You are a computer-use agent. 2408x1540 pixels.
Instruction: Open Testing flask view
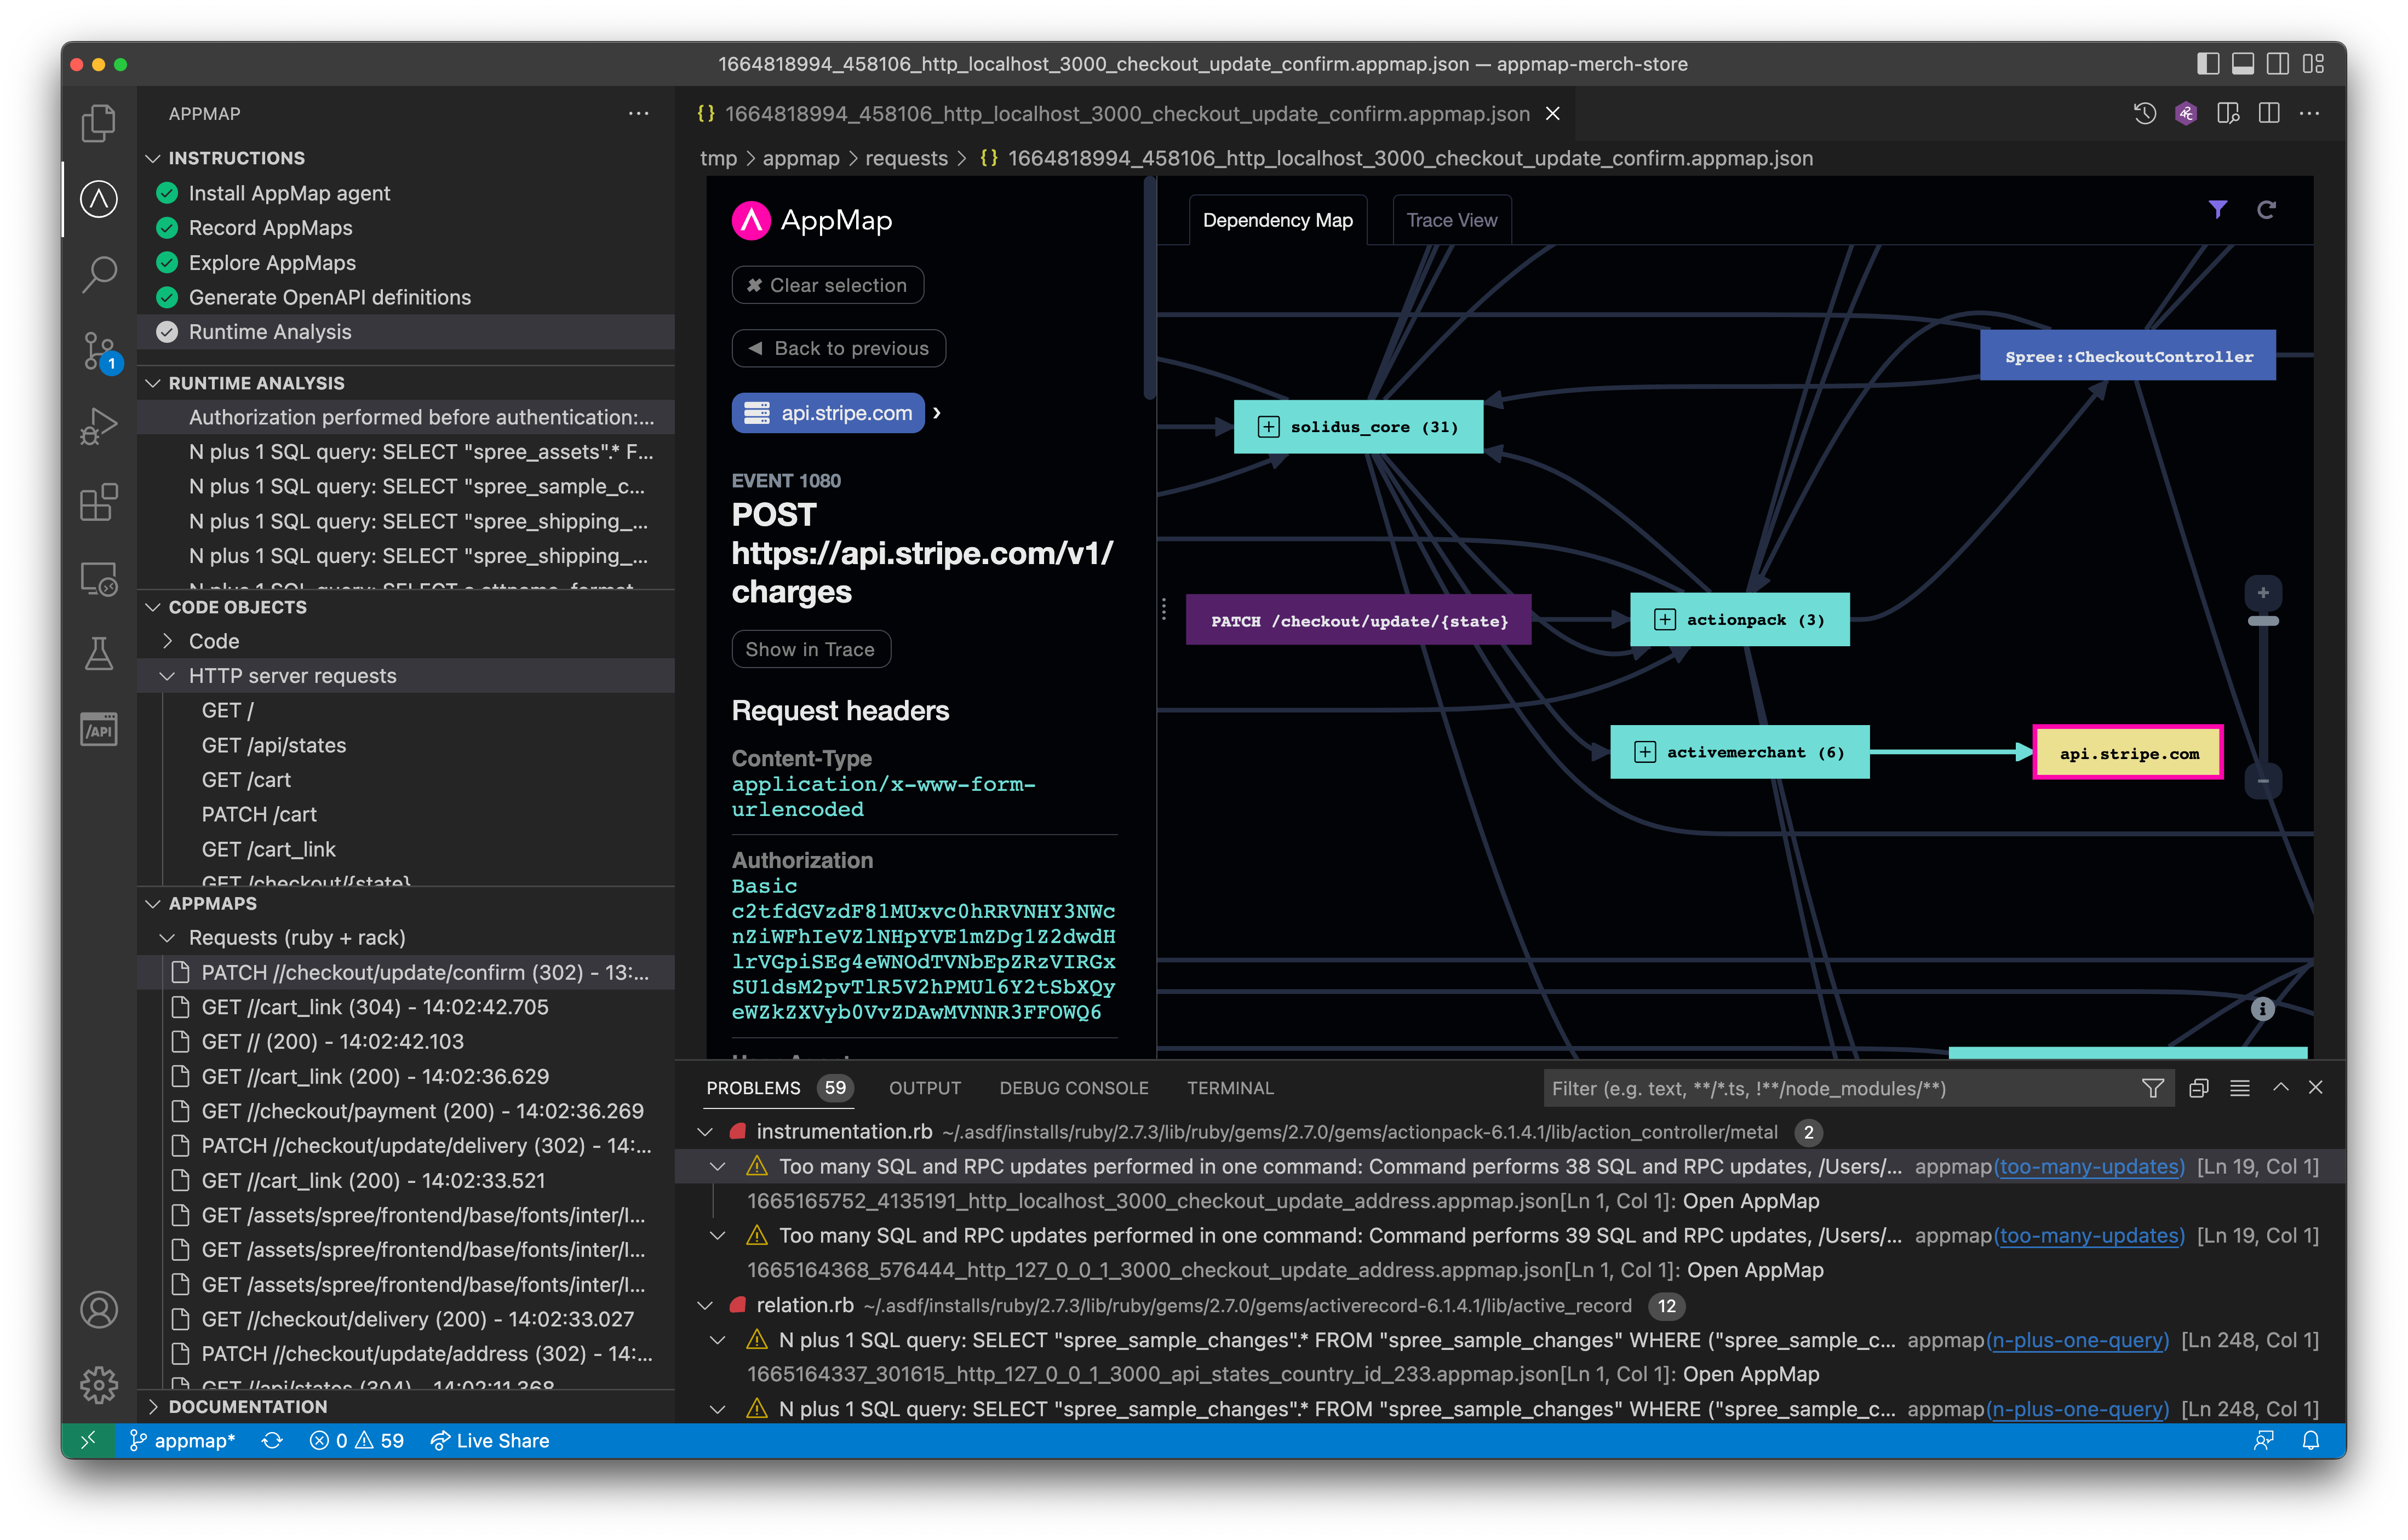[x=98, y=654]
